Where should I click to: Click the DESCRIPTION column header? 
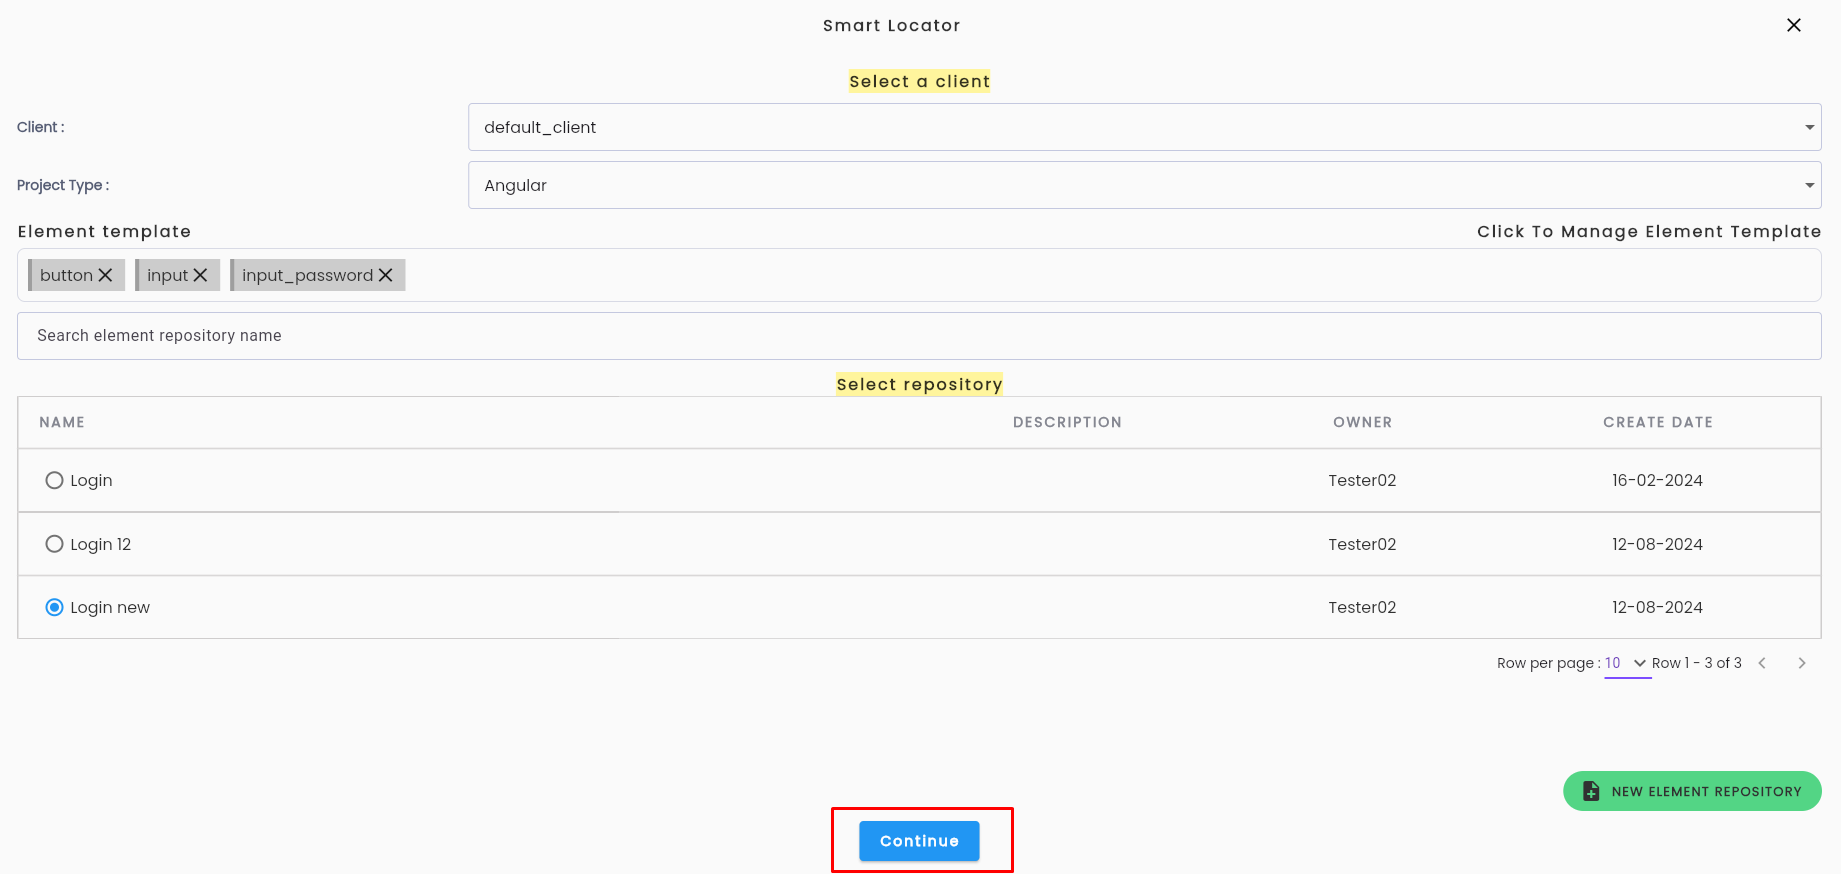1067,422
